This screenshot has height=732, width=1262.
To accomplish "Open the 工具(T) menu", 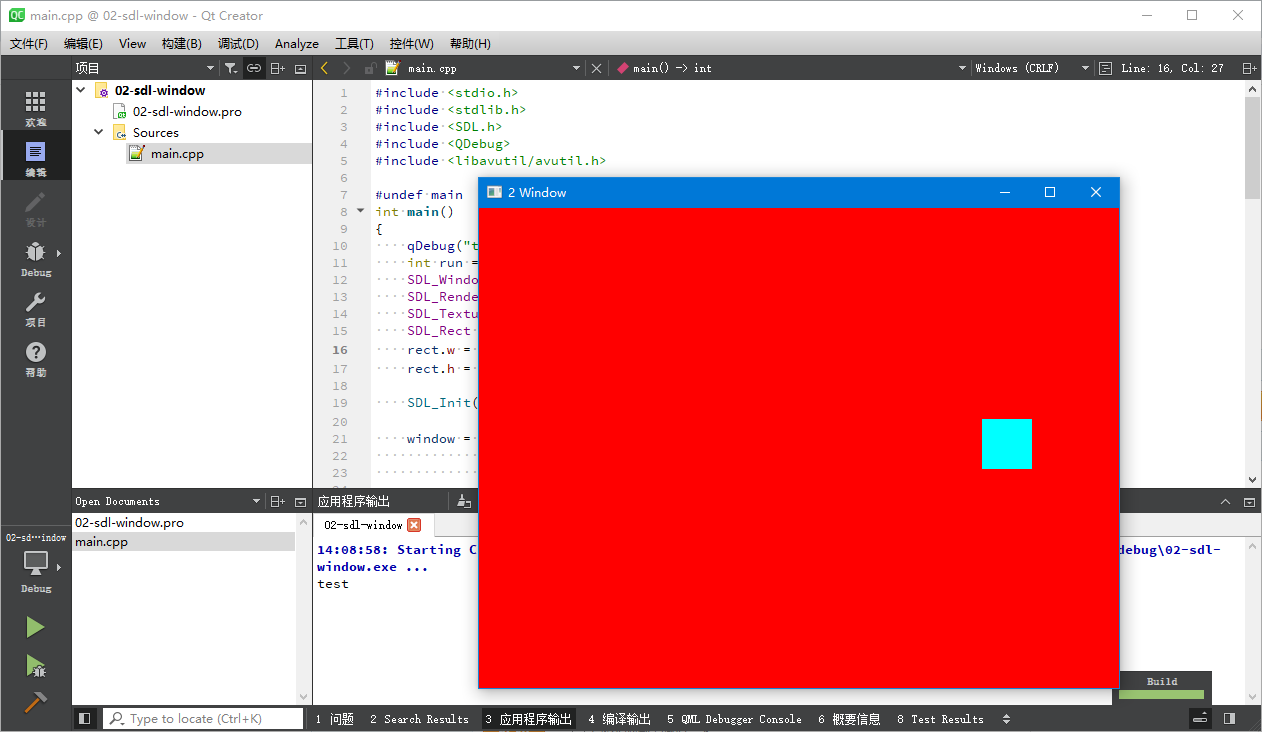I will coord(354,44).
